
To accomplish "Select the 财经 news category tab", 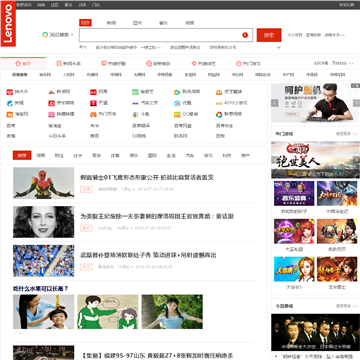I will tap(59, 155).
